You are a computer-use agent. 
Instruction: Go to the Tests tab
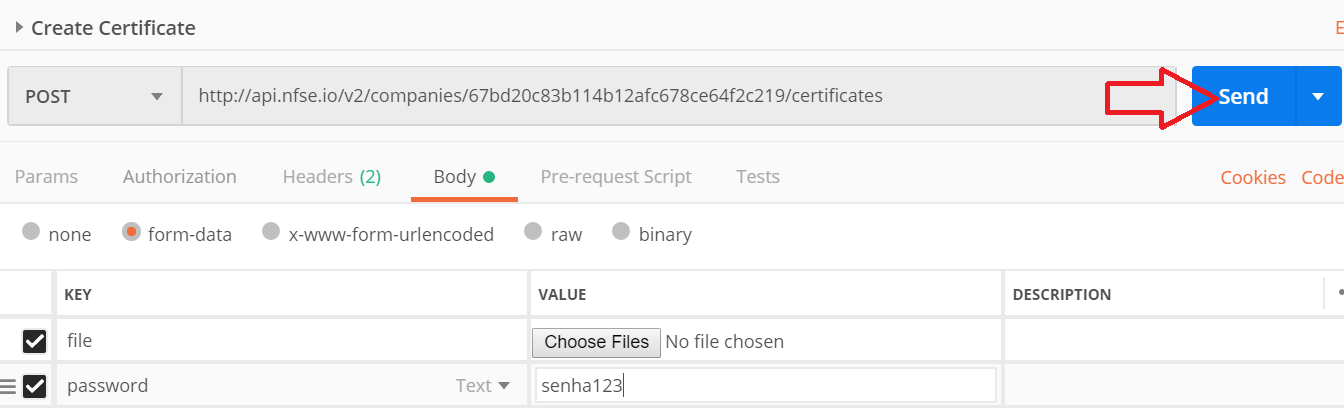pyautogui.click(x=758, y=177)
